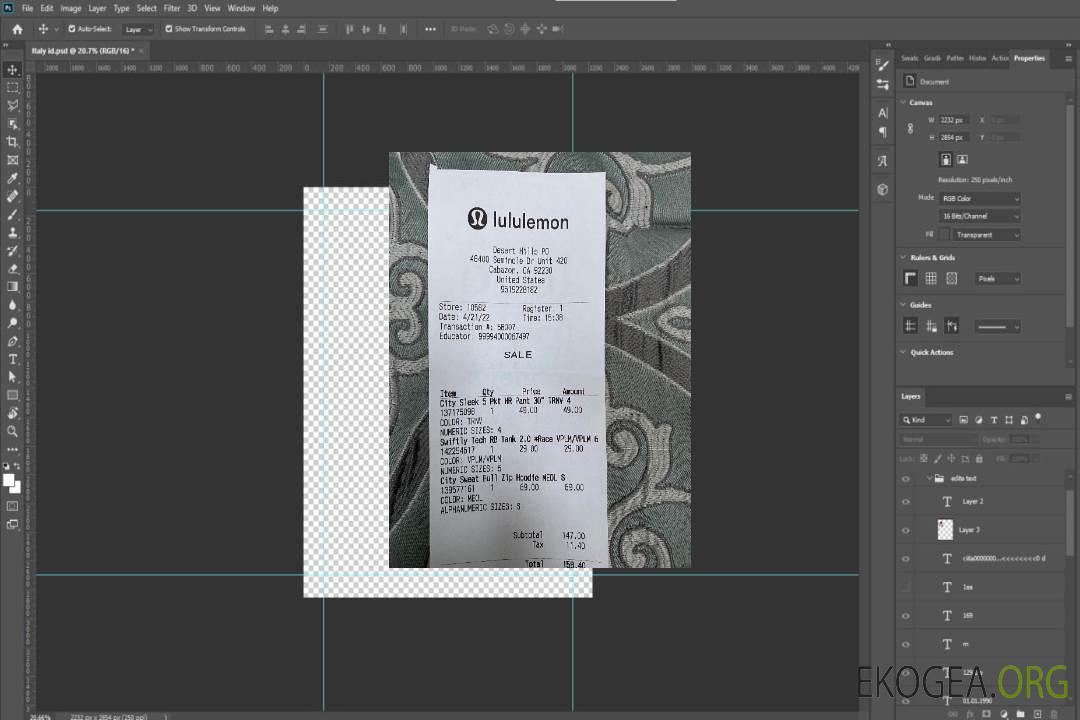Click the add layer mask icon

[986, 714]
